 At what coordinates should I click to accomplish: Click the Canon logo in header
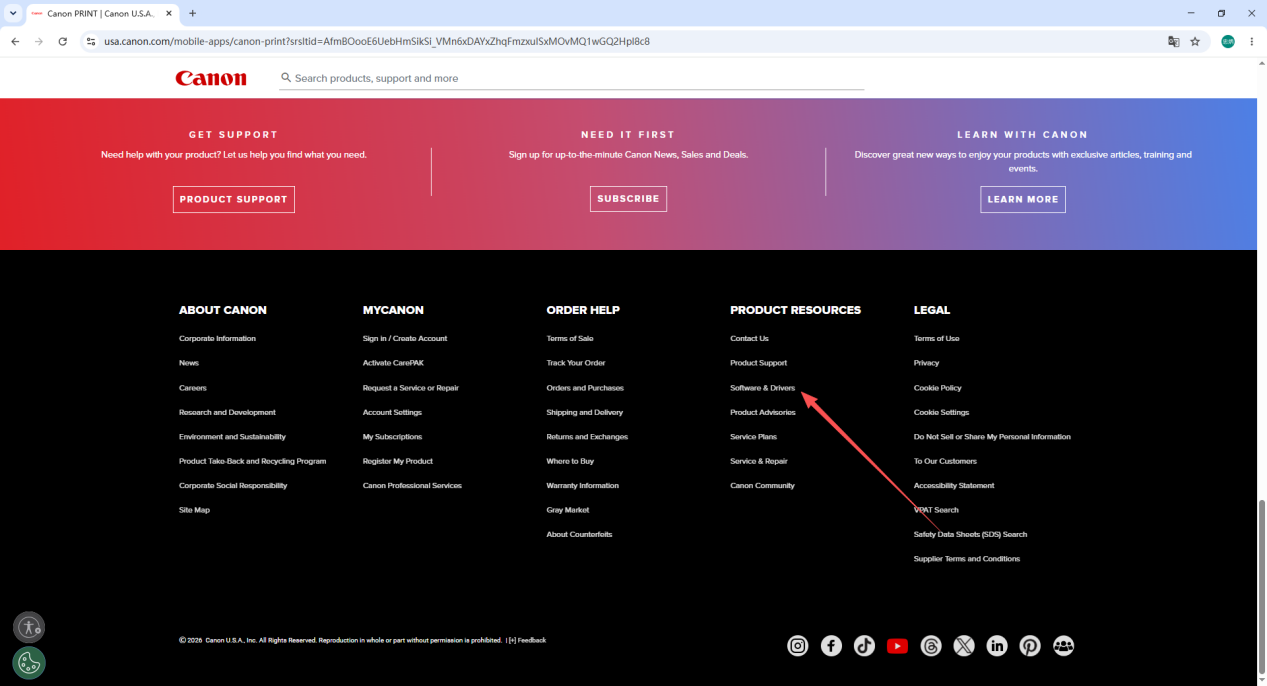(211, 78)
